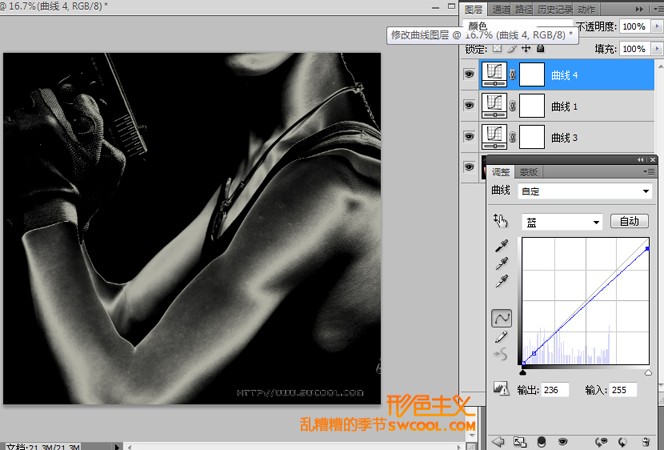Click mask link icon on 曲线 1 layer

pos(512,106)
